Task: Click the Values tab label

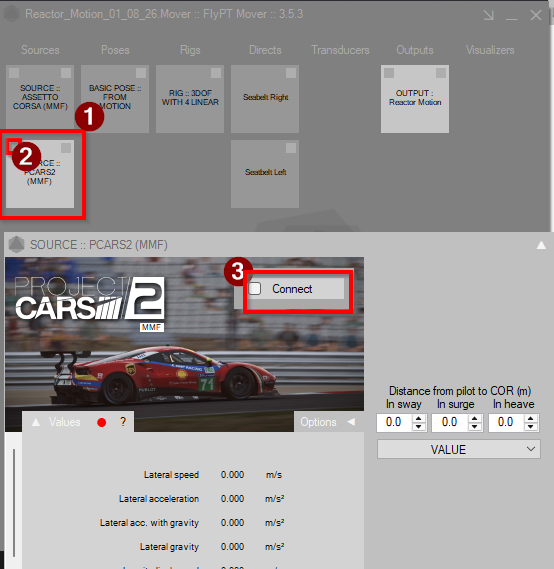Action: tap(65, 422)
